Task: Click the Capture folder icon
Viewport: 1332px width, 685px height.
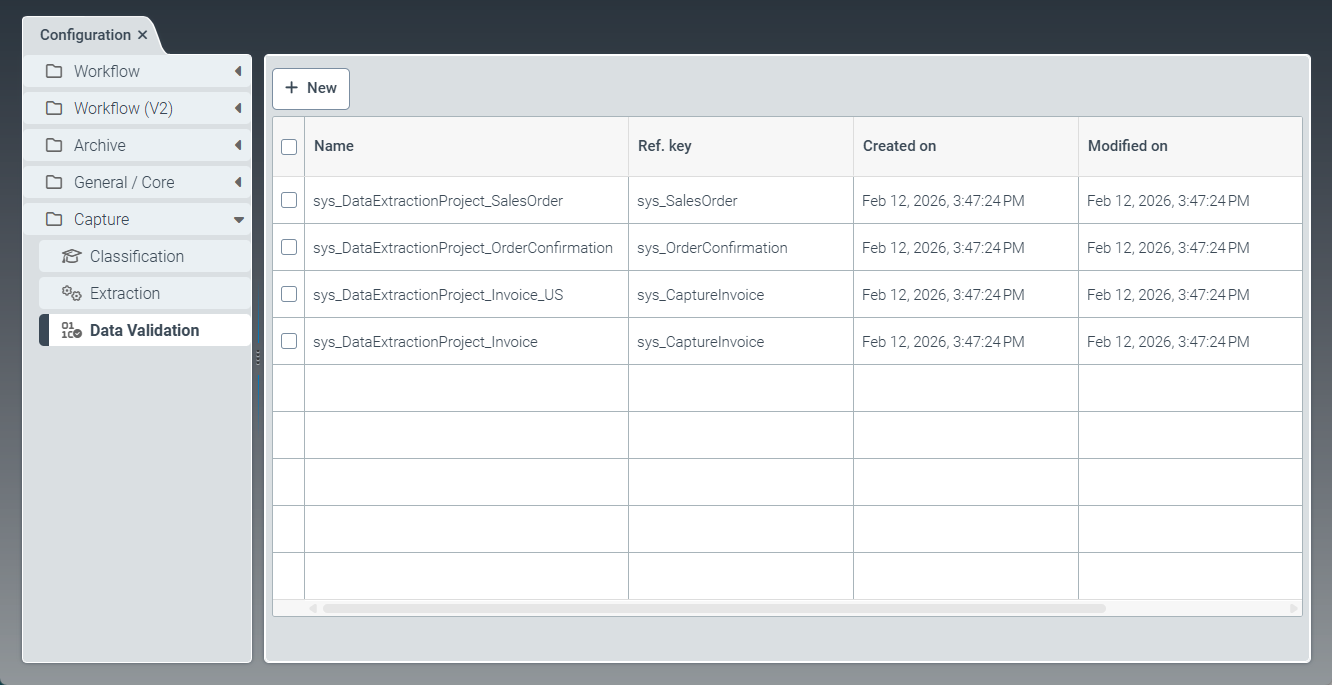Action: coord(54,219)
